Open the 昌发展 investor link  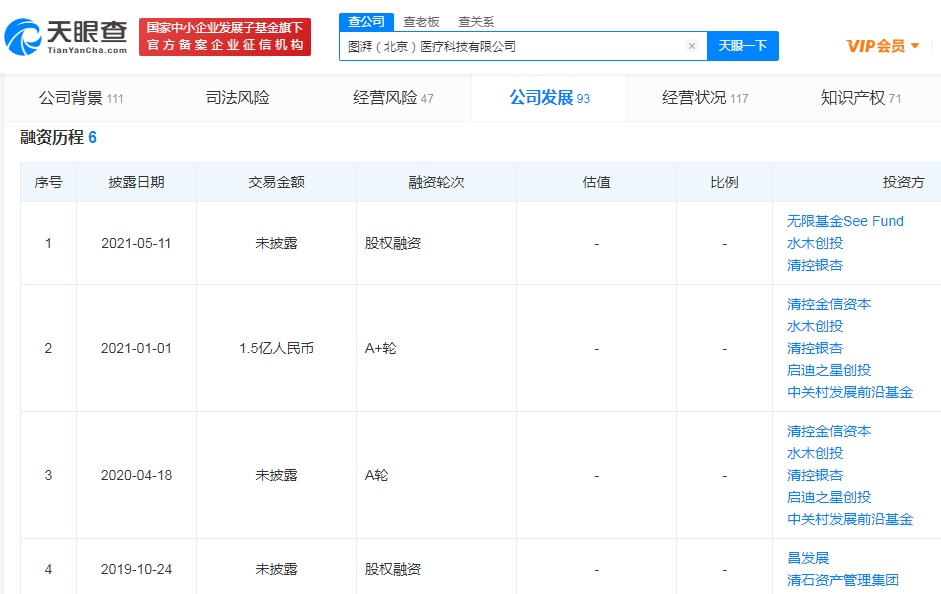click(x=807, y=558)
